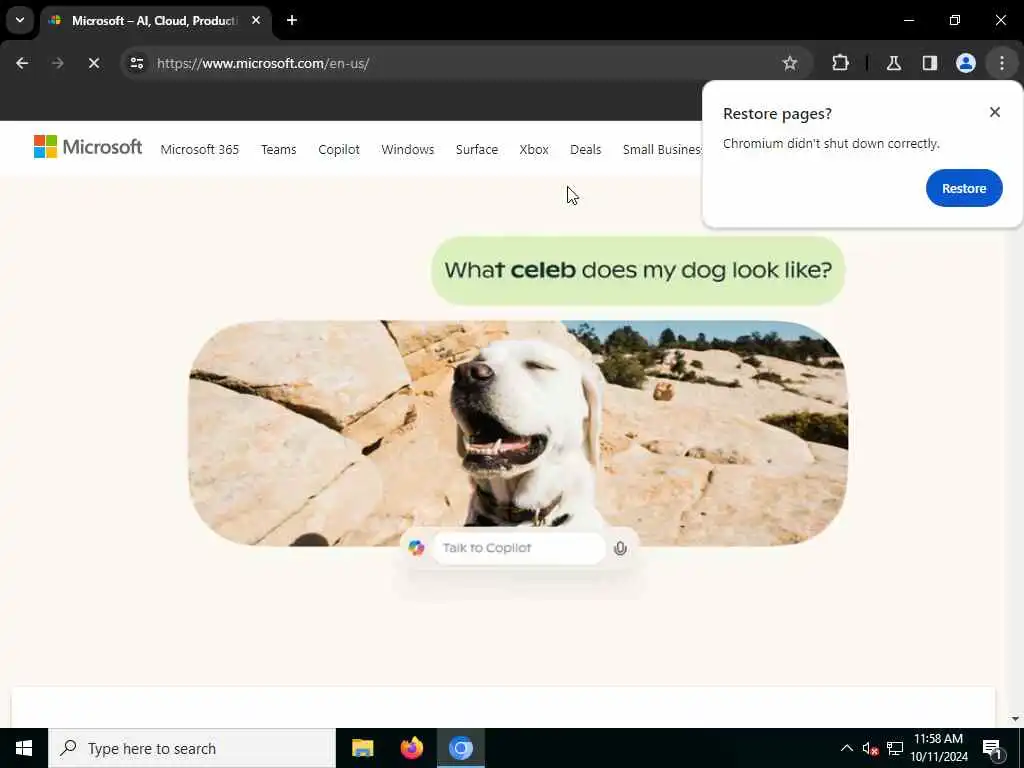Click the muted volume tray icon

870,748
